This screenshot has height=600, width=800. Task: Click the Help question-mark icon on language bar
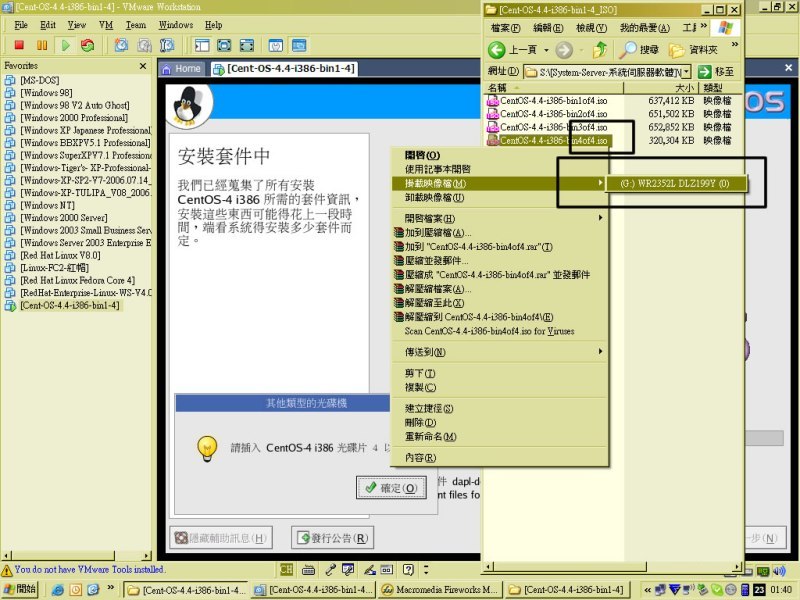point(408,569)
